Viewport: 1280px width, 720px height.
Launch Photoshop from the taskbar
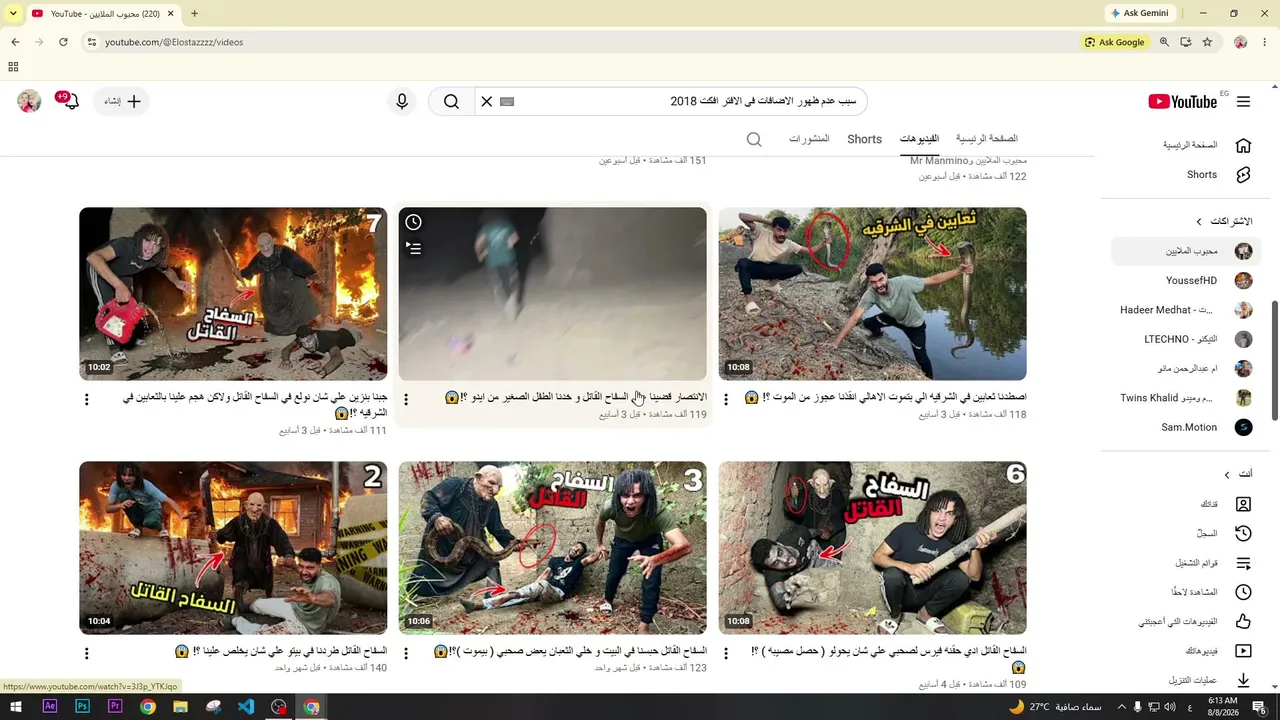[82, 707]
